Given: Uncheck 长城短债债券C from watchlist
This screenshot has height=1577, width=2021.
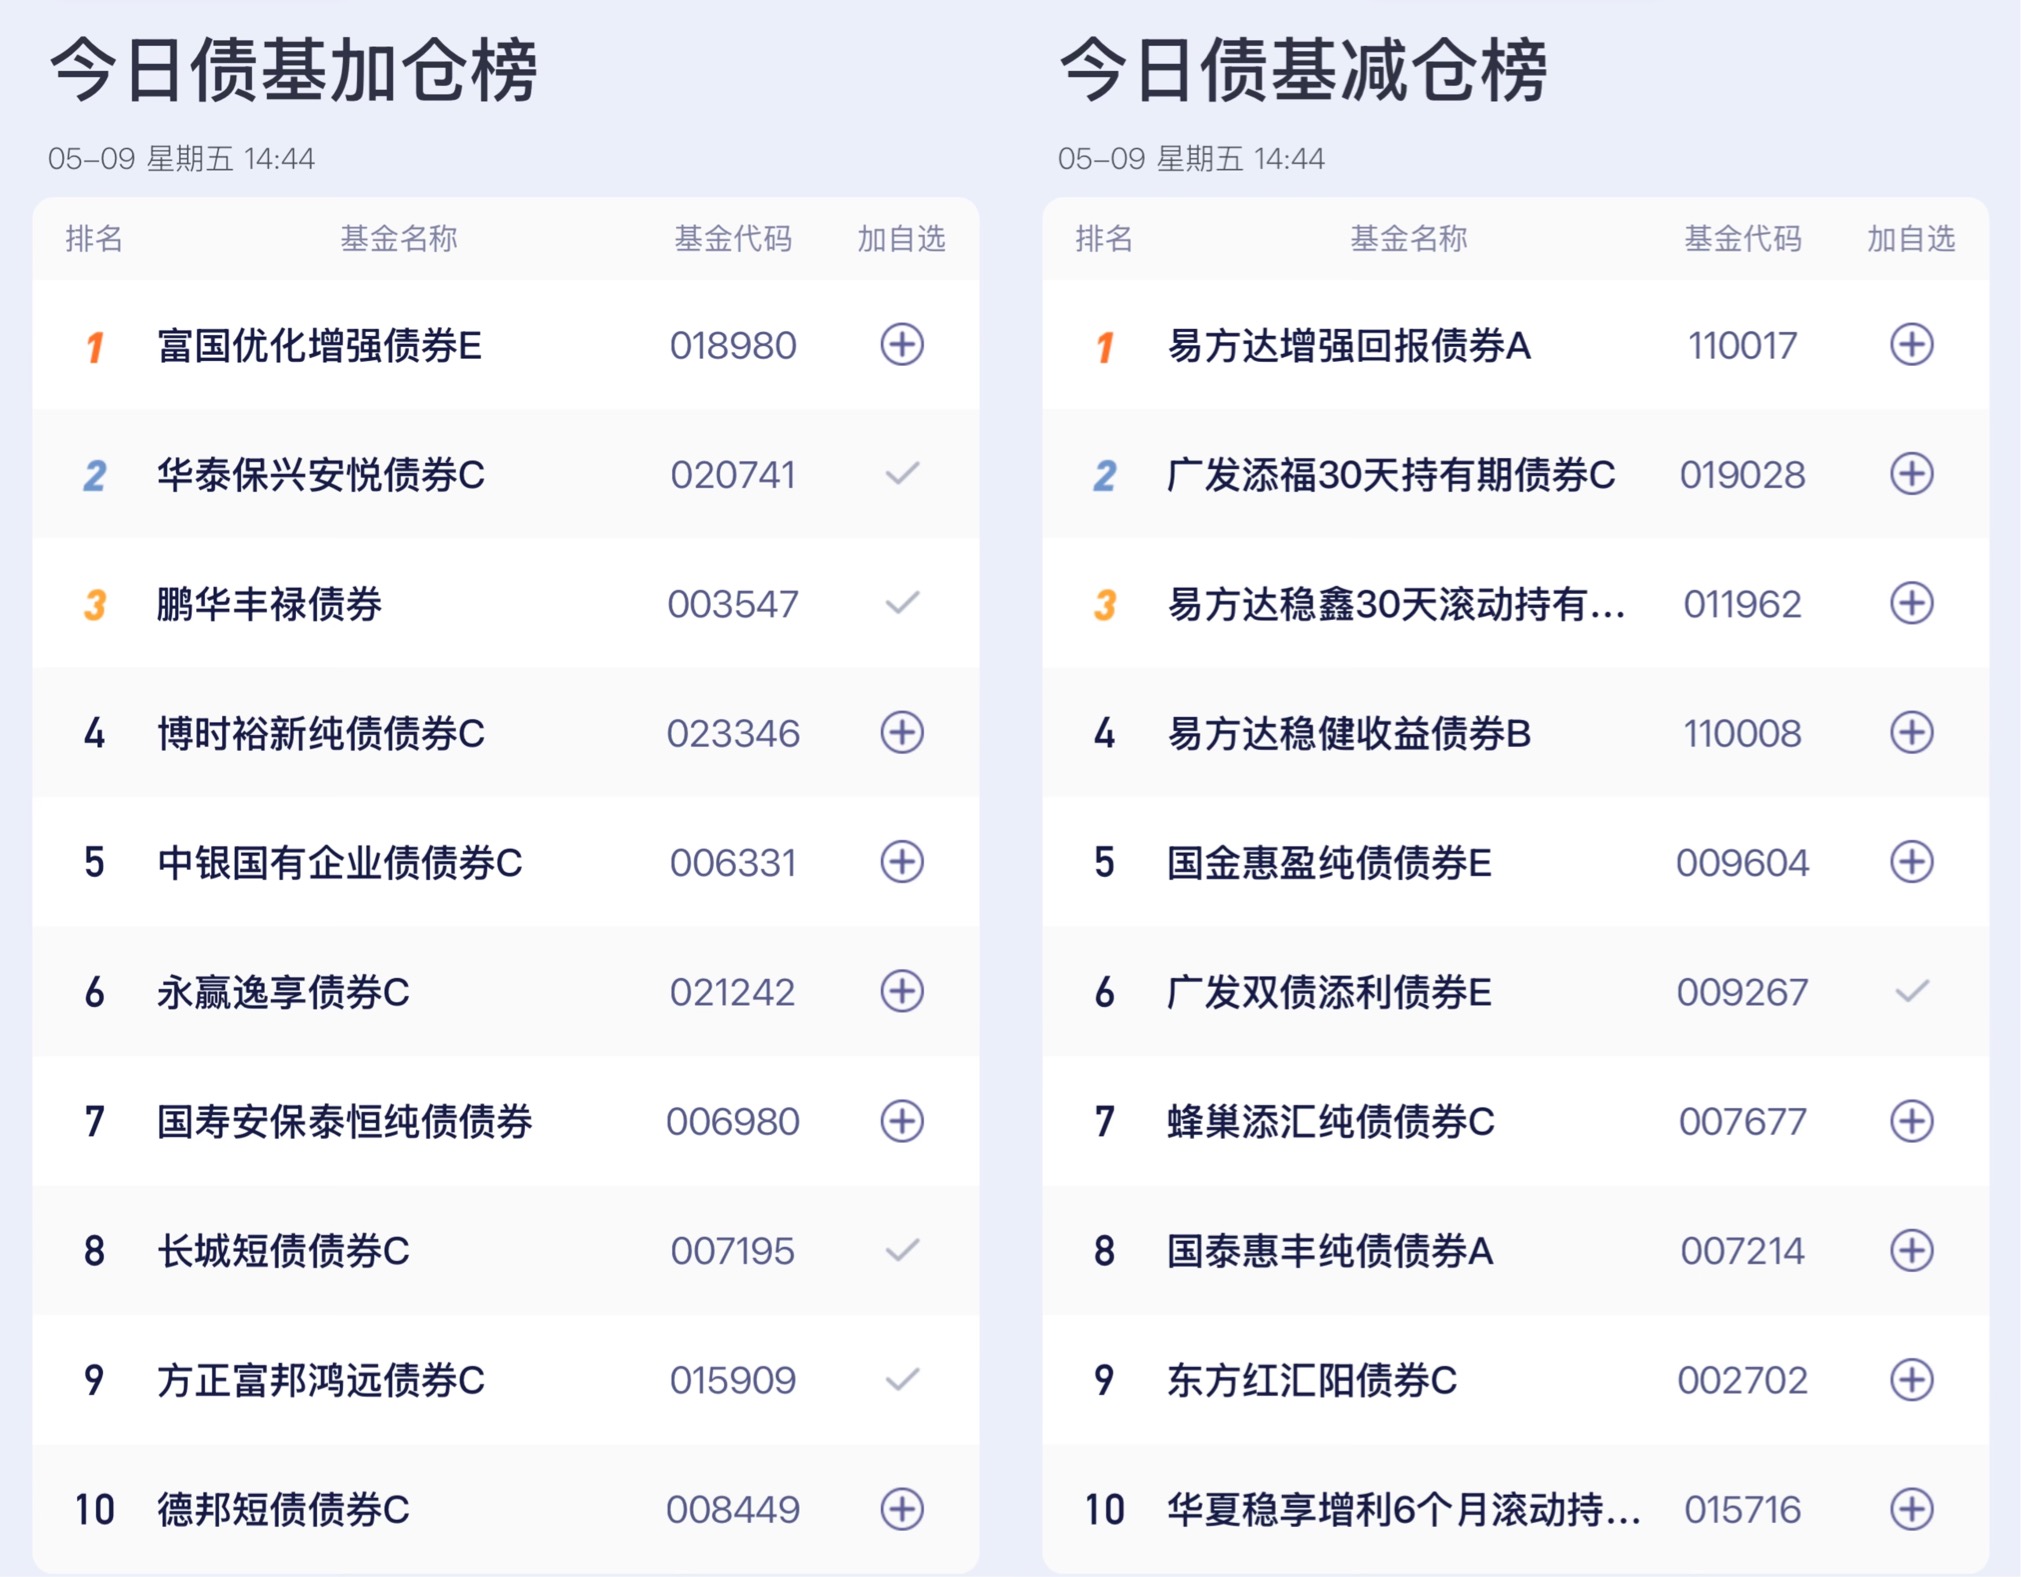Looking at the screenshot, I should (902, 1249).
